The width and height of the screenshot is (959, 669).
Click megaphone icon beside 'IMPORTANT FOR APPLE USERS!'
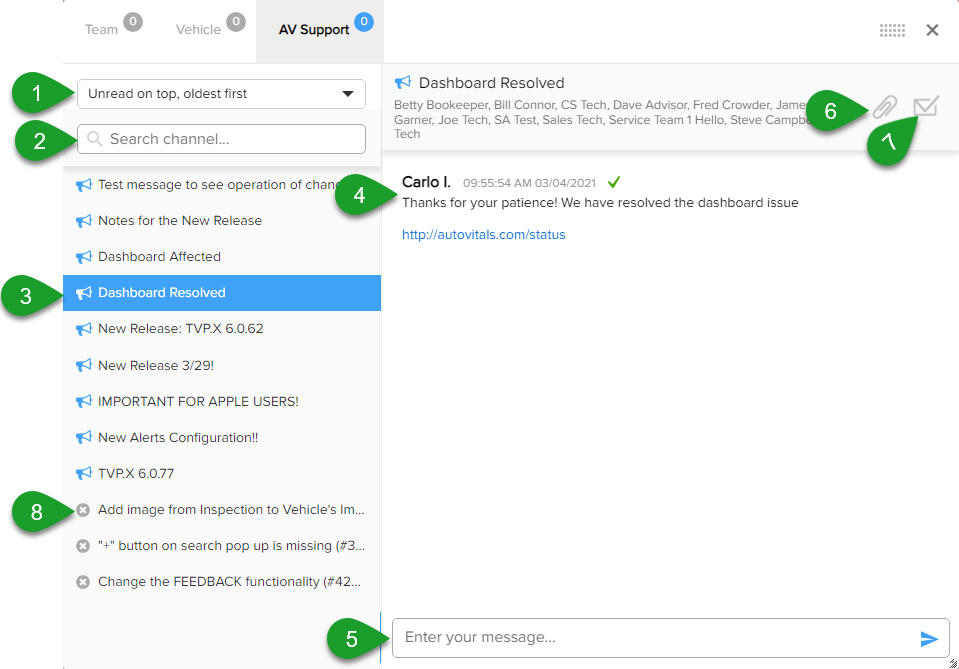click(x=84, y=402)
